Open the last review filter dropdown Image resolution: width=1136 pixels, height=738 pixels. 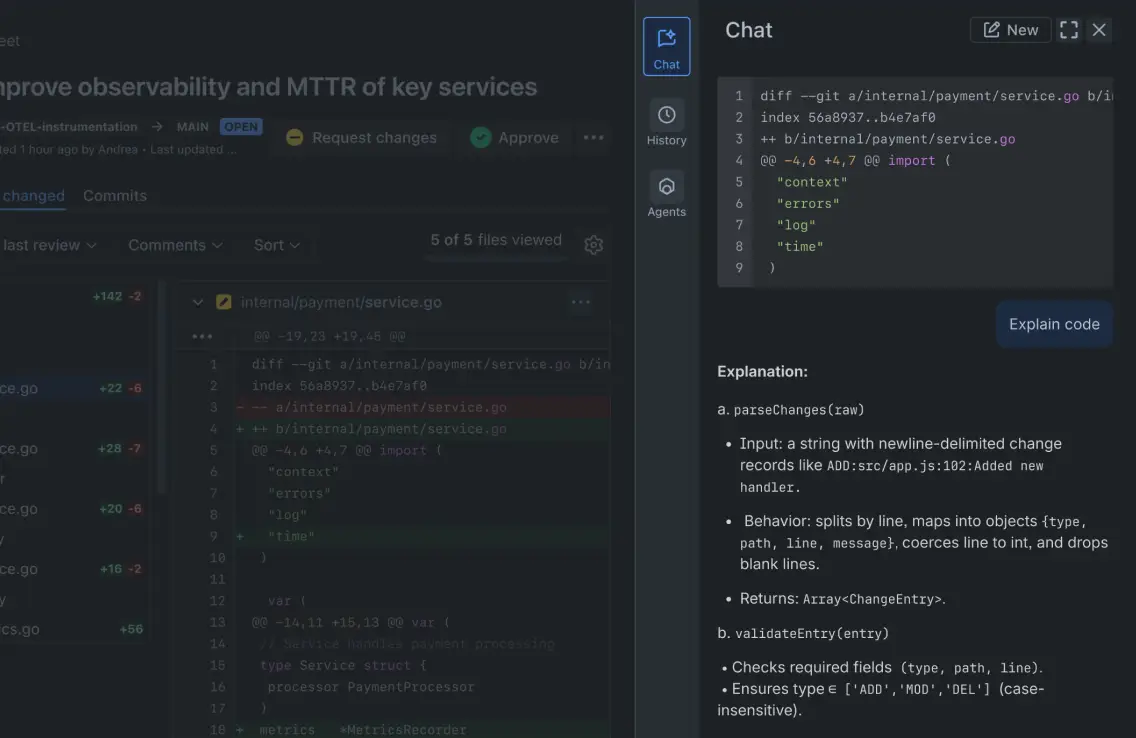pyautogui.click(x=50, y=245)
